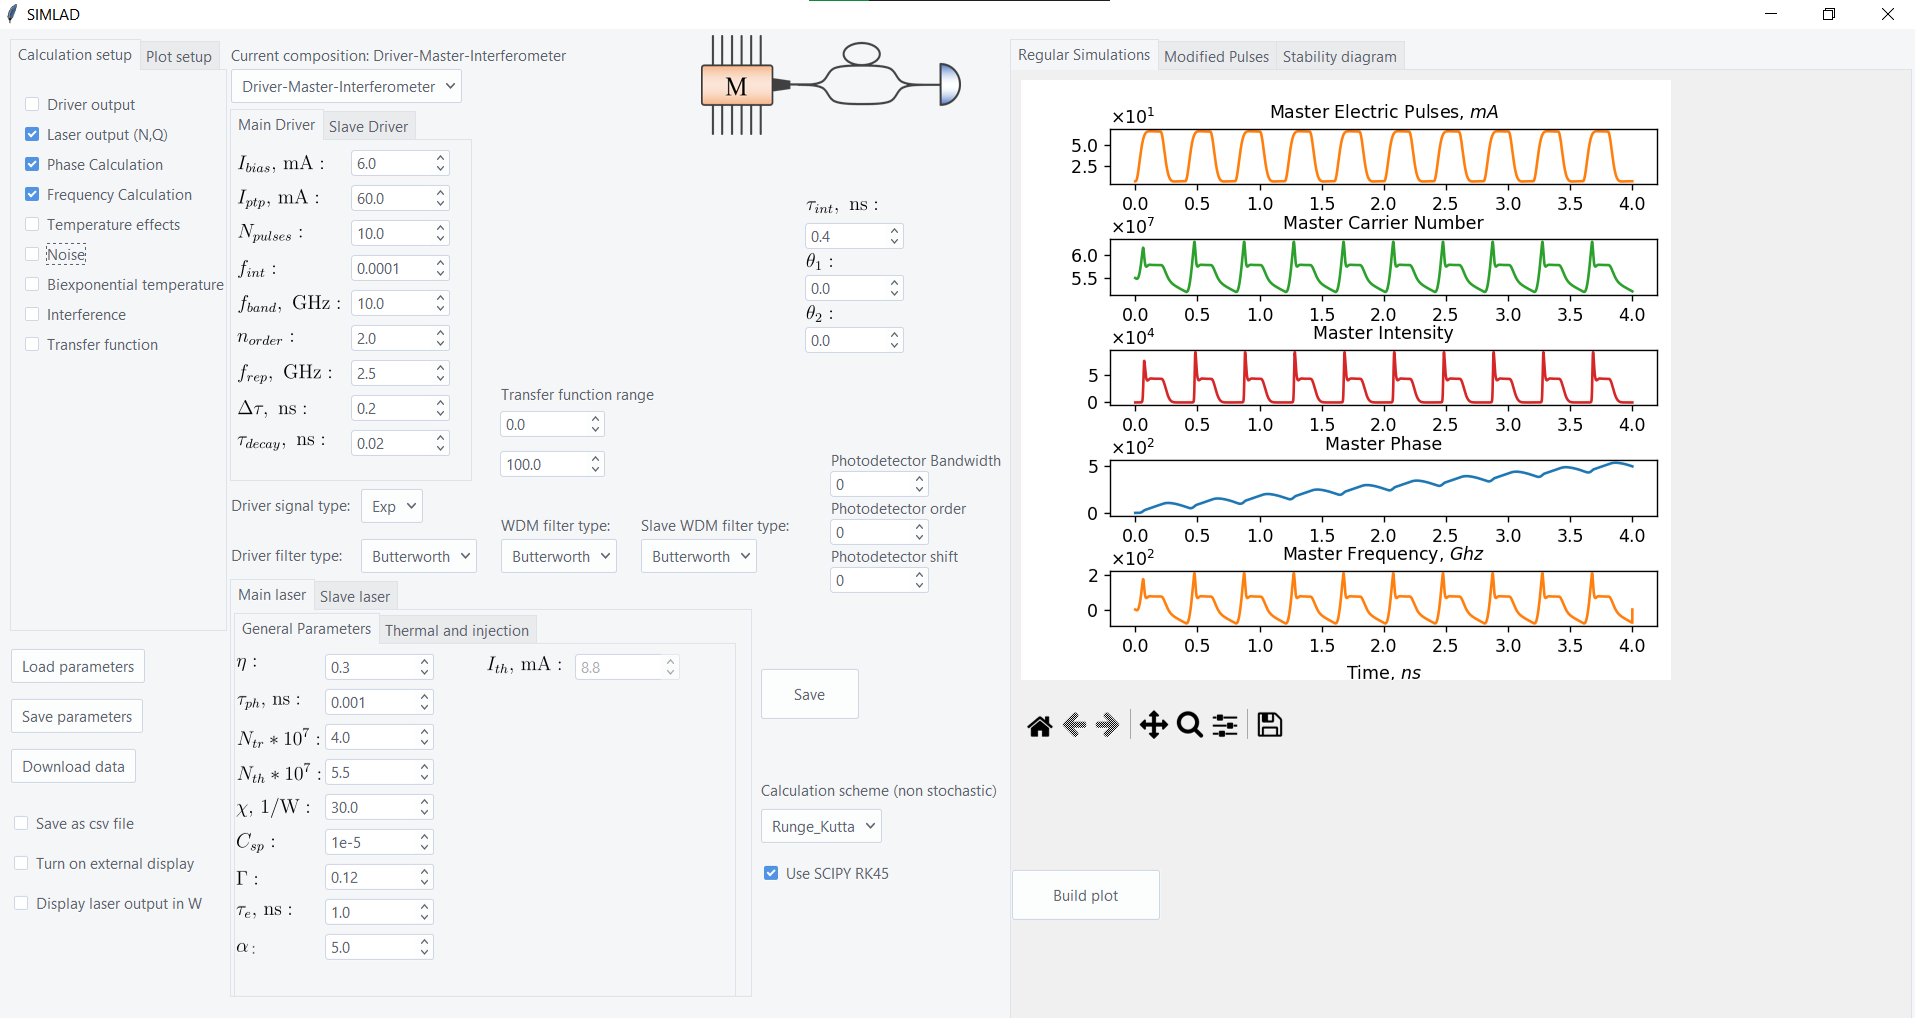Click the f_rep GHz input field
Image resolution: width=1915 pixels, height=1018 pixels.
click(392, 374)
